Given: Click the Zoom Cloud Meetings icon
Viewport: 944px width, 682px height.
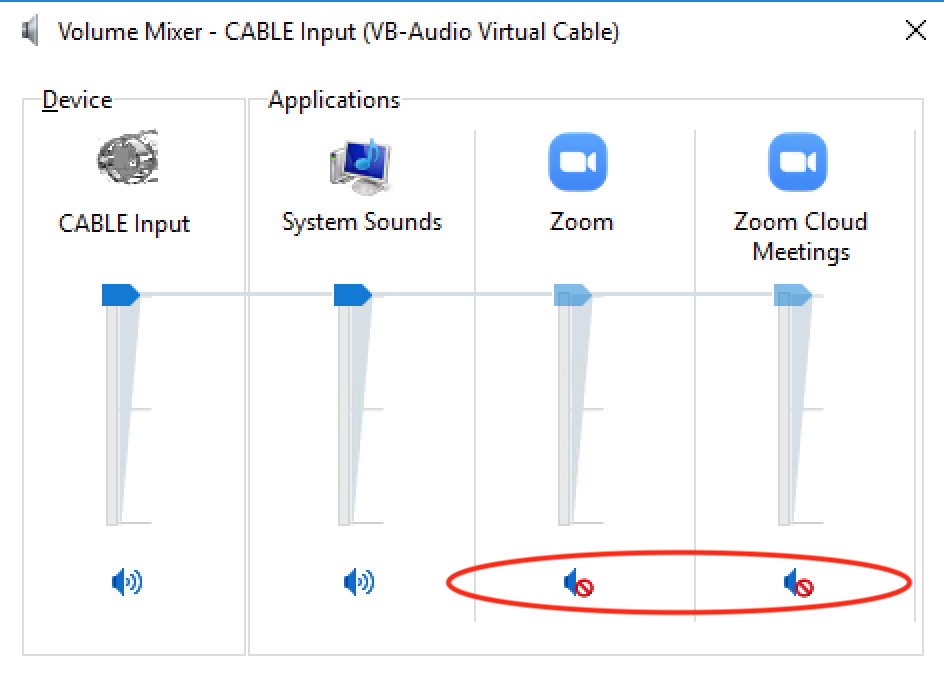Looking at the screenshot, I should (x=798, y=162).
